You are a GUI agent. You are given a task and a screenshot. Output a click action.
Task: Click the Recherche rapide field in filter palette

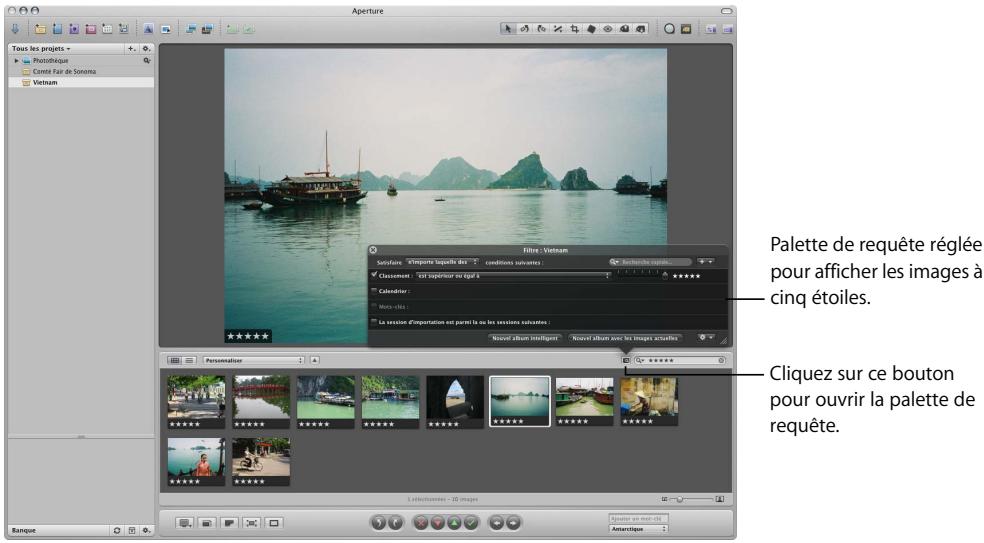tap(650, 262)
